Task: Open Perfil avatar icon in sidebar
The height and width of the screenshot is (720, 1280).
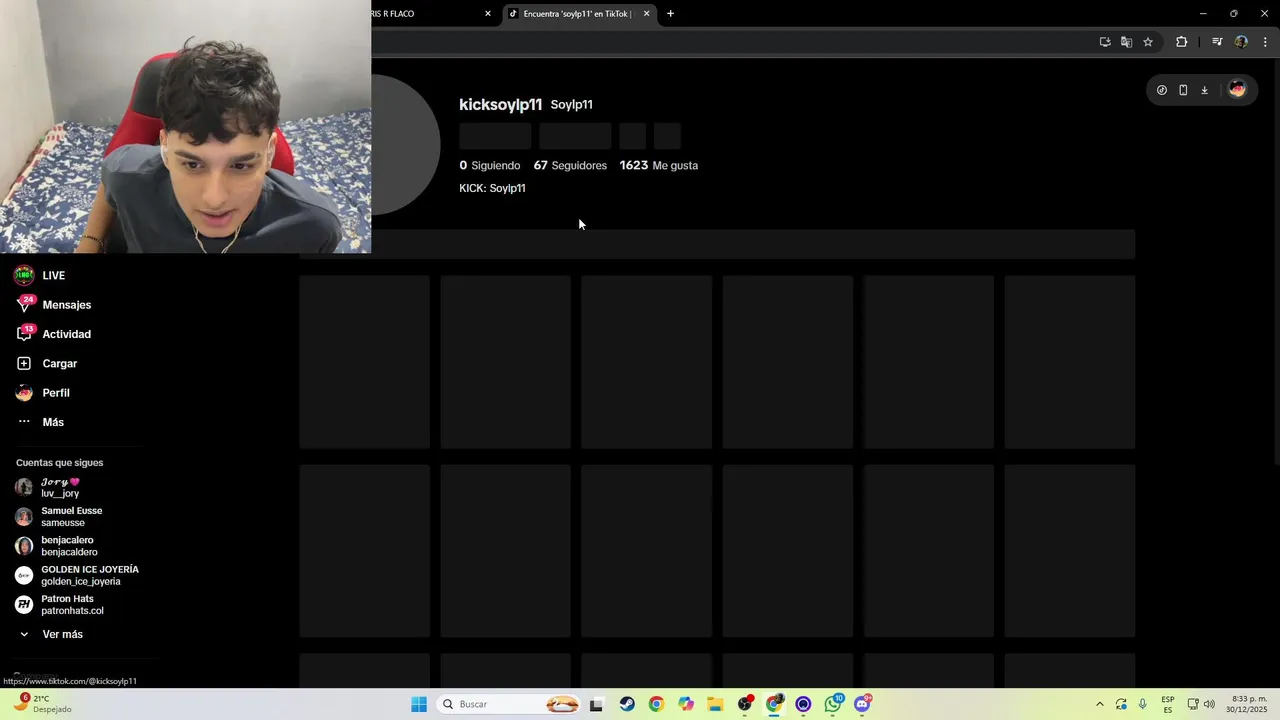Action: click(24, 393)
